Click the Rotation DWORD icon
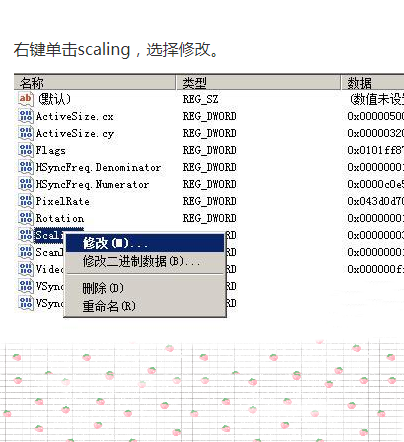Viewport: 404px width, 442px height. (x=26, y=218)
